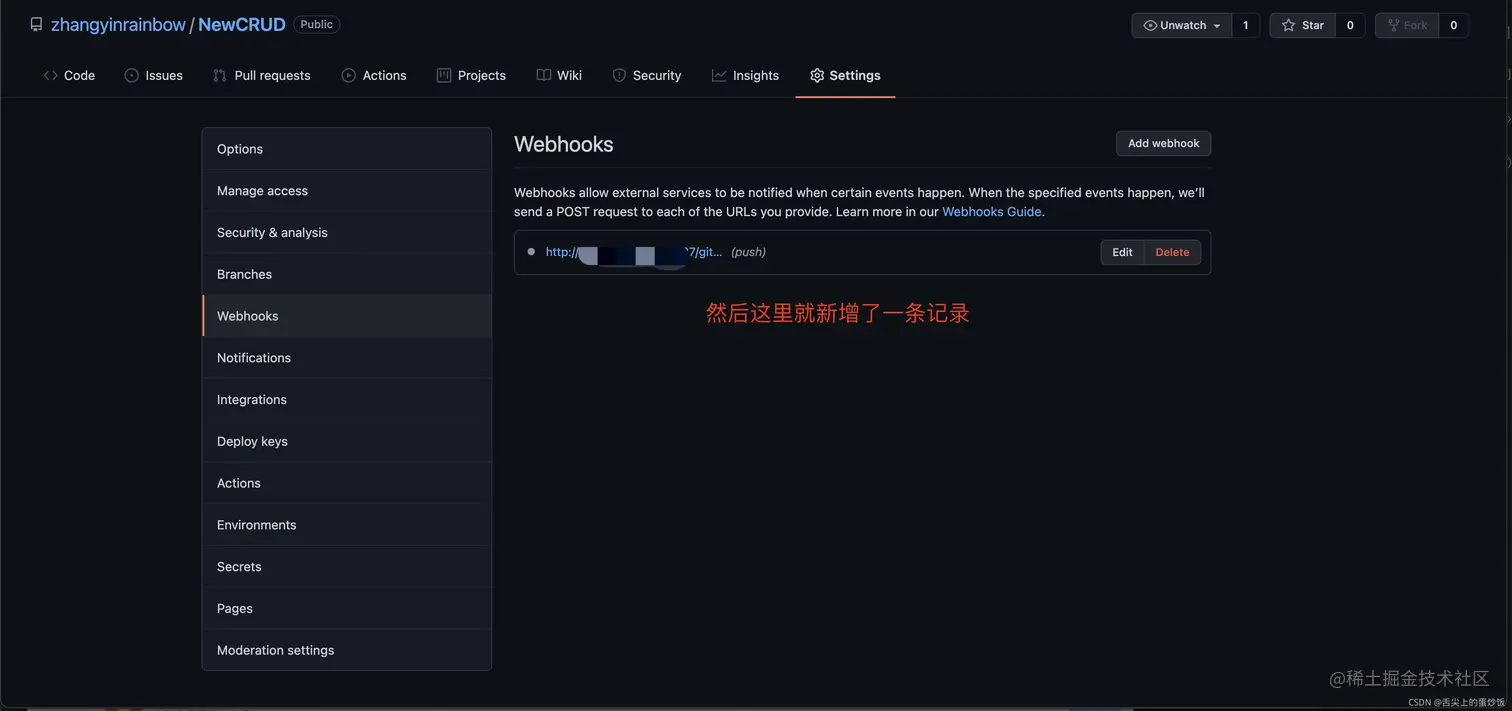1512x711 pixels.
Task: Open the NewCRUD repository link
Action: (x=242, y=25)
